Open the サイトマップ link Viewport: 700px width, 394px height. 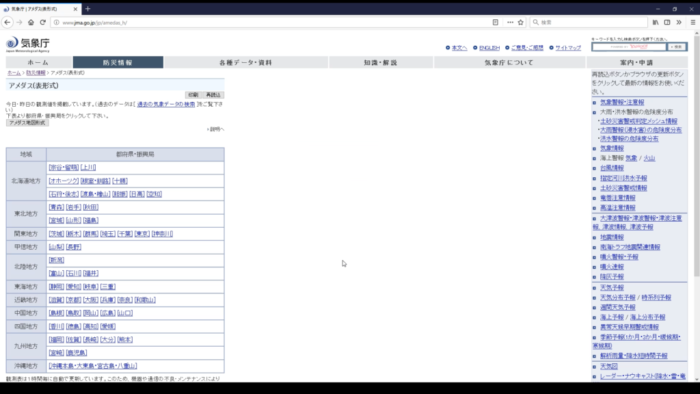click(x=568, y=48)
